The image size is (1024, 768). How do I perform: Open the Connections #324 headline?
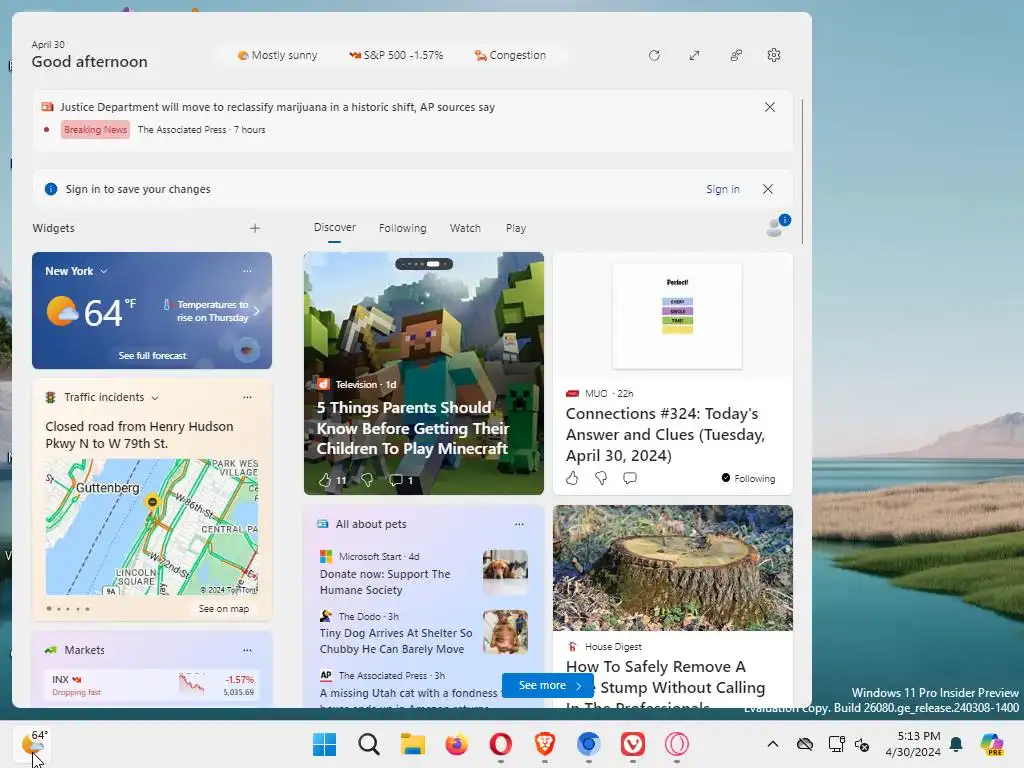point(665,434)
